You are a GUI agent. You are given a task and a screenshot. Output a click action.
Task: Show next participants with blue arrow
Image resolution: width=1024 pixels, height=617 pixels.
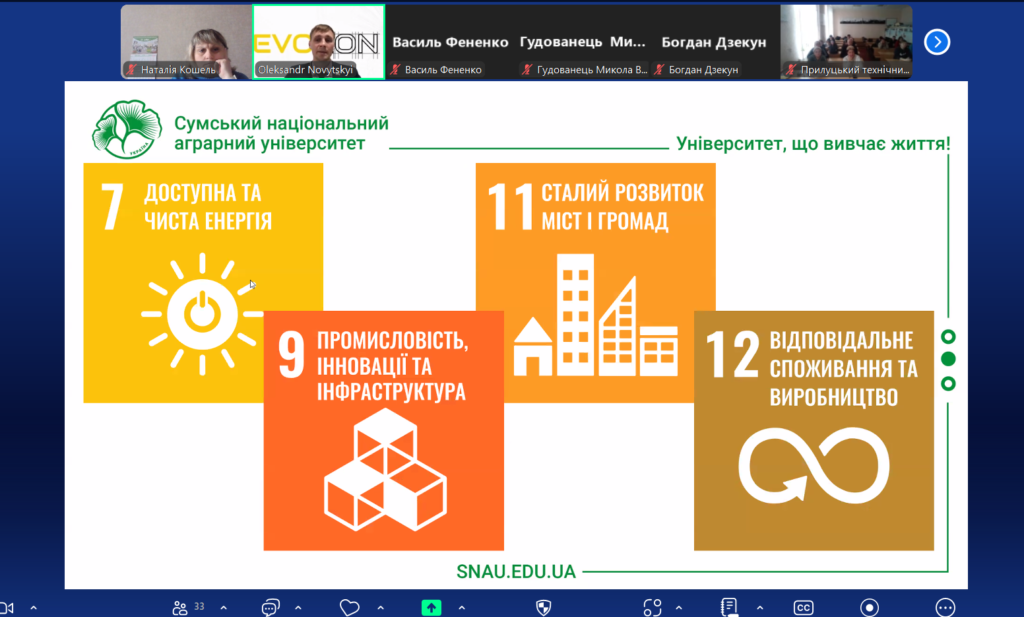pos(937,42)
